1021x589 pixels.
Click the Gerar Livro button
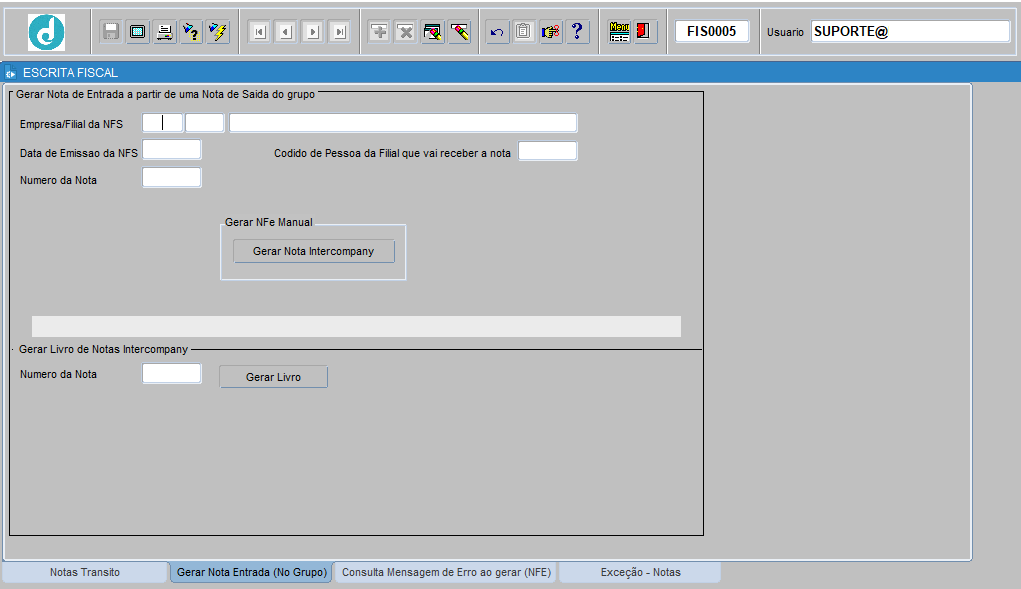point(273,377)
